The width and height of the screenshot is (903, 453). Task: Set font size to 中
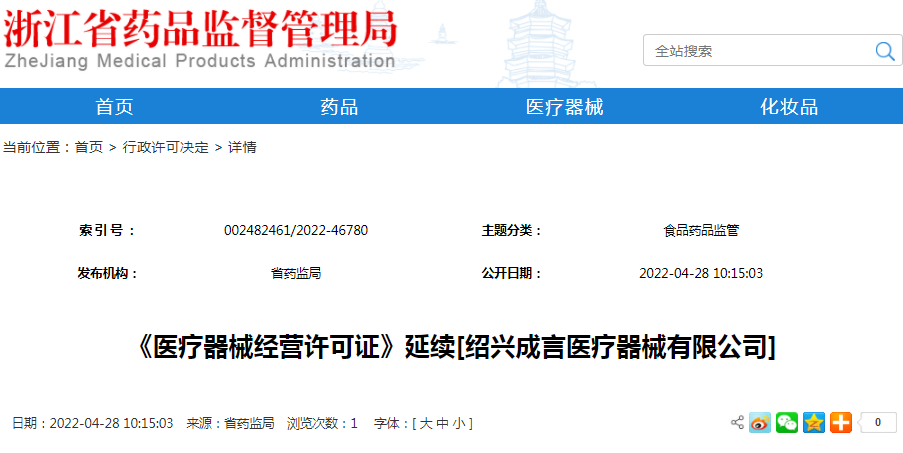coord(442,424)
